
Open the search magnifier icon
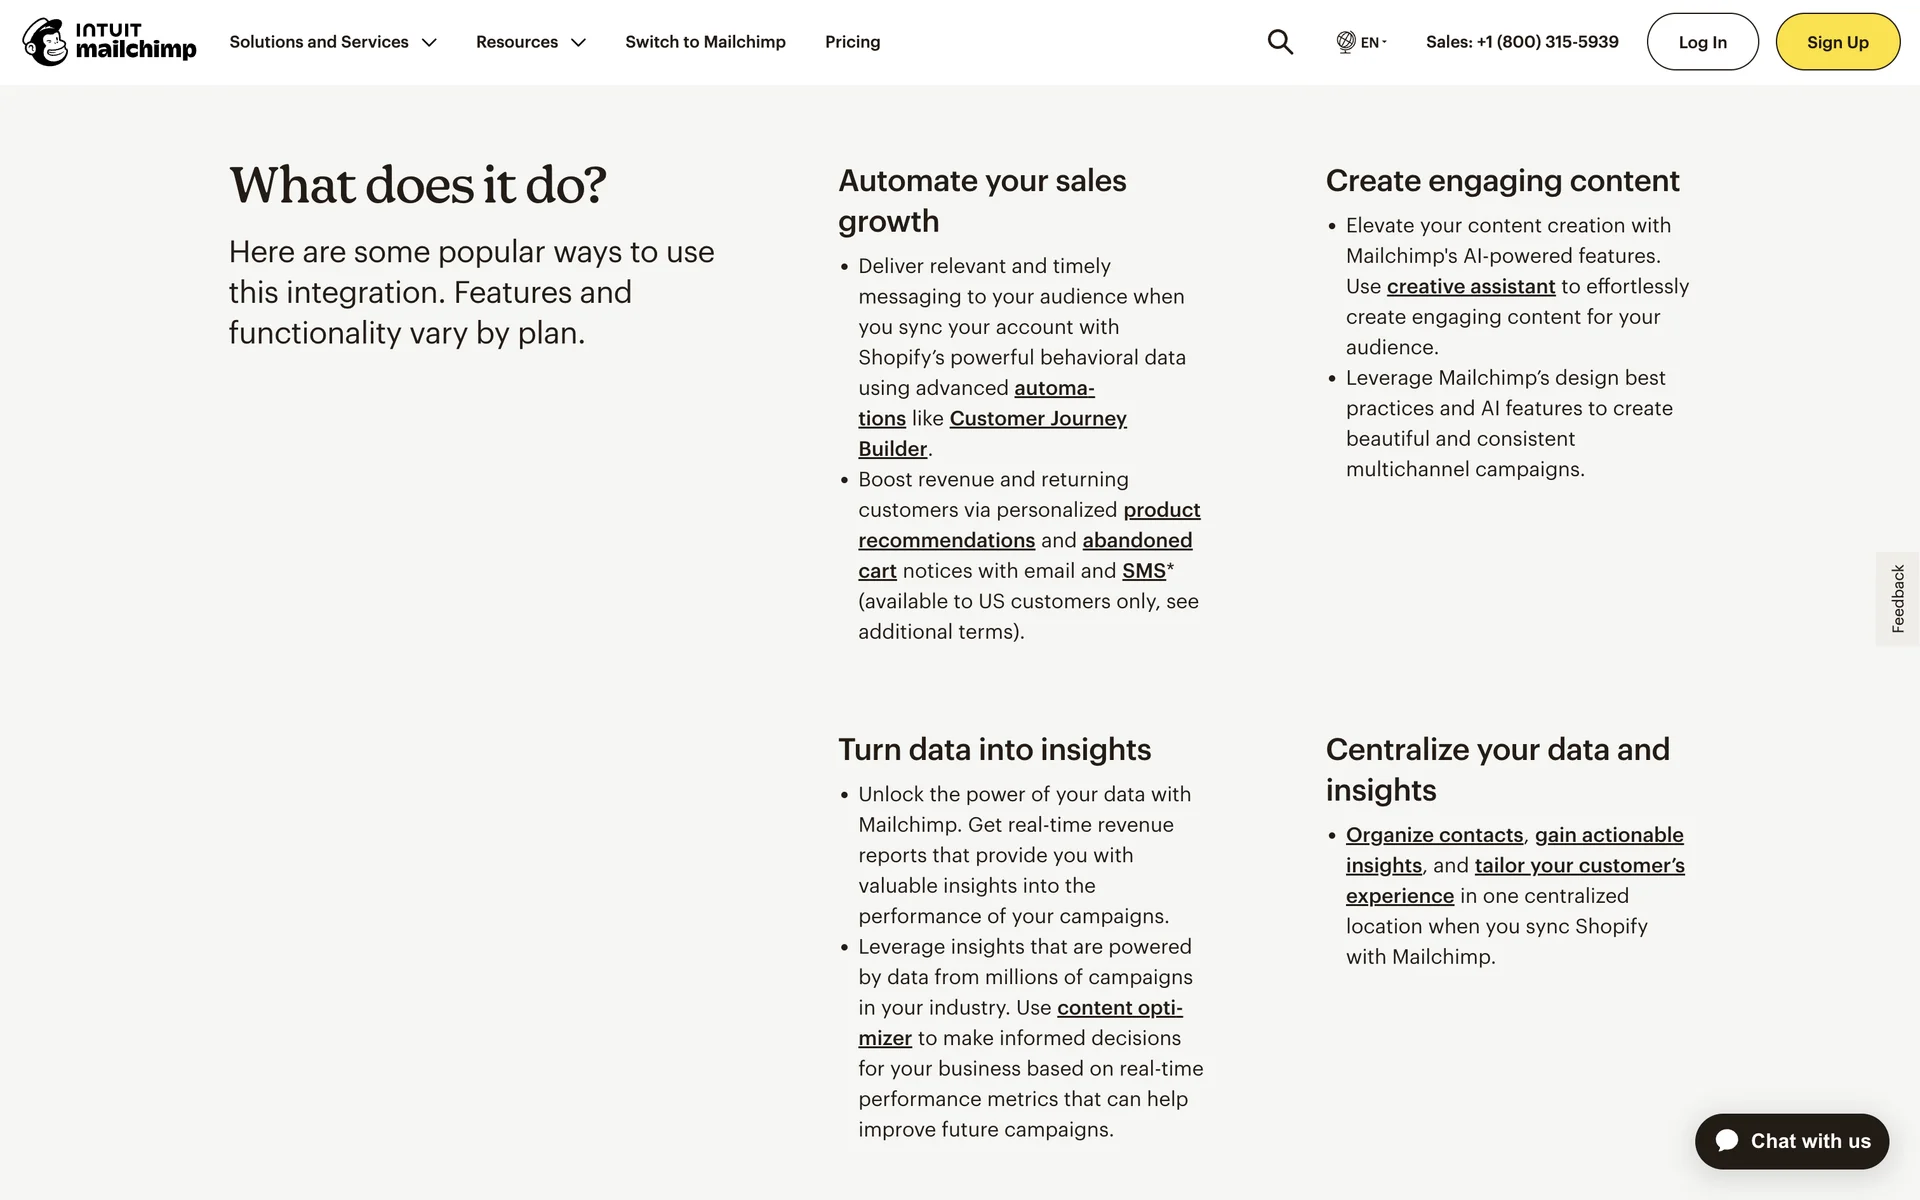pos(1280,42)
